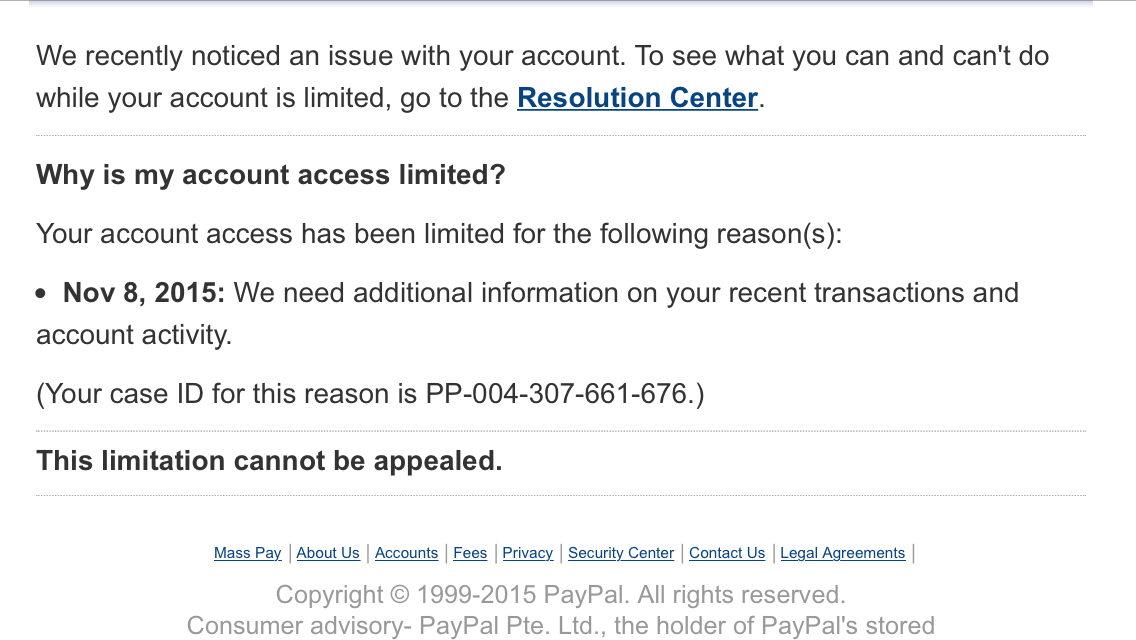
Task: Open the Resolution Center link
Action: pos(638,98)
